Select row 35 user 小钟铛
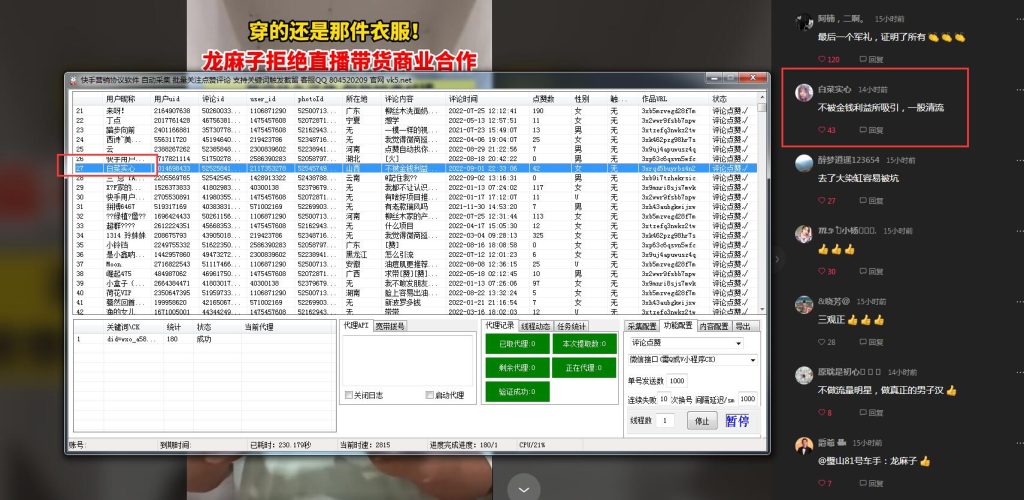Screen dimensions: 1024x500 (415, 245)
